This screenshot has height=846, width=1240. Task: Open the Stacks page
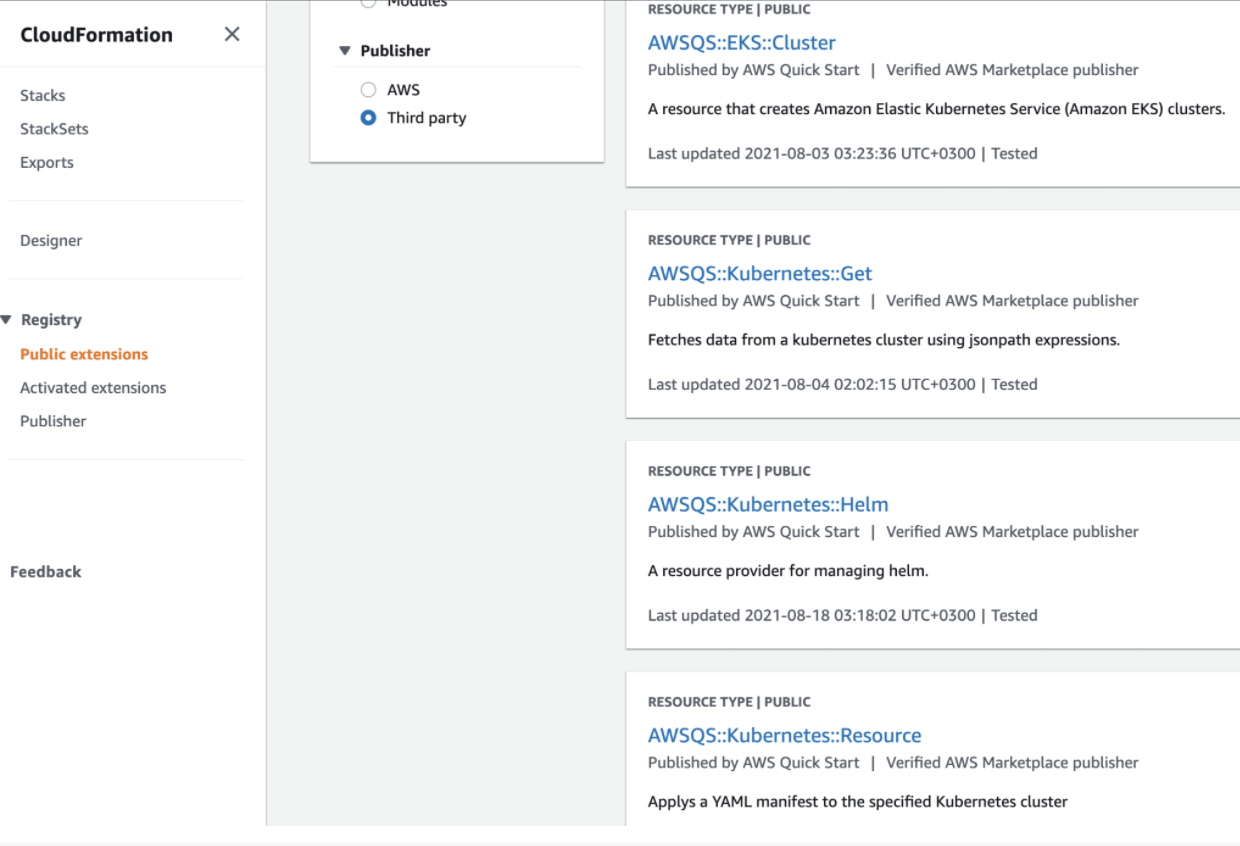(42, 95)
